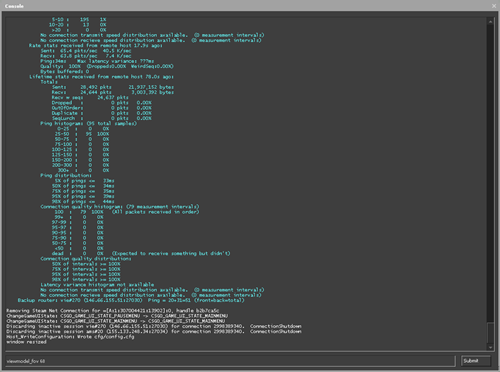Viewport: 500px width, 372px height.
Task: Click '5% of pings <= 33ms' line
Action: [x=84, y=181]
